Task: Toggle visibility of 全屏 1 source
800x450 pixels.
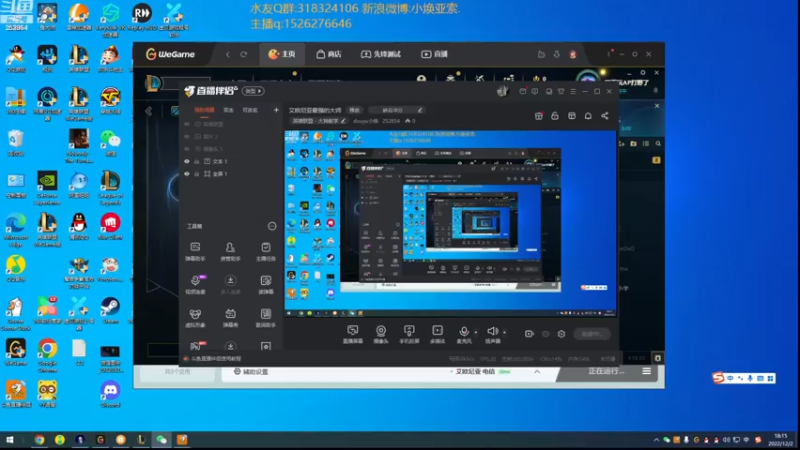Action: (187, 174)
